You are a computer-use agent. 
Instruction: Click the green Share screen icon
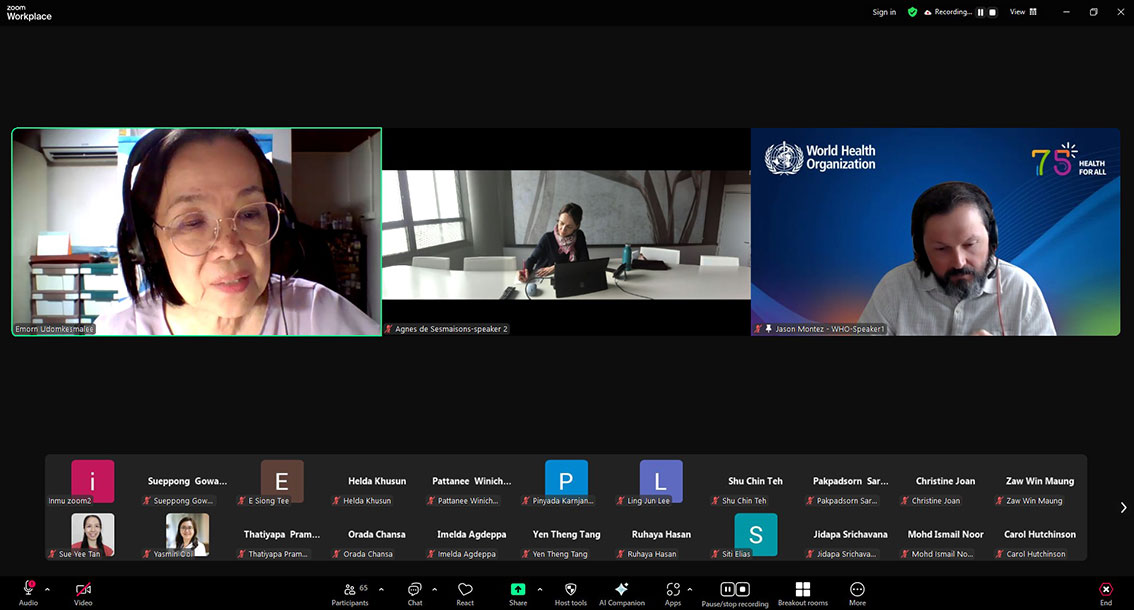[517, 590]
